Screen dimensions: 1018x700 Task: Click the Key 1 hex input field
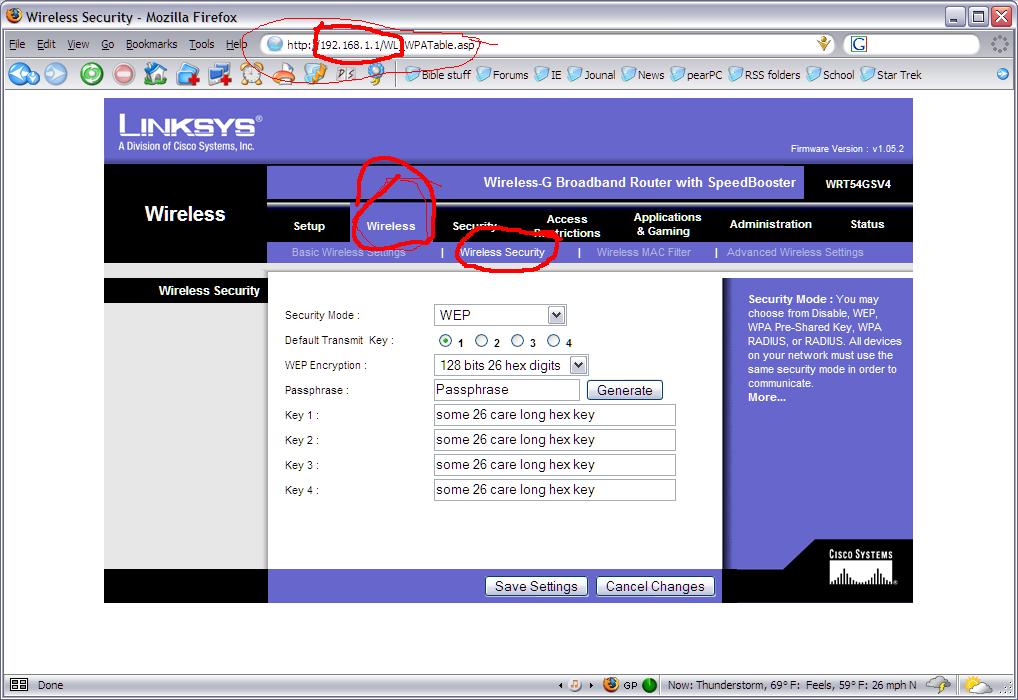pos(554,415)
